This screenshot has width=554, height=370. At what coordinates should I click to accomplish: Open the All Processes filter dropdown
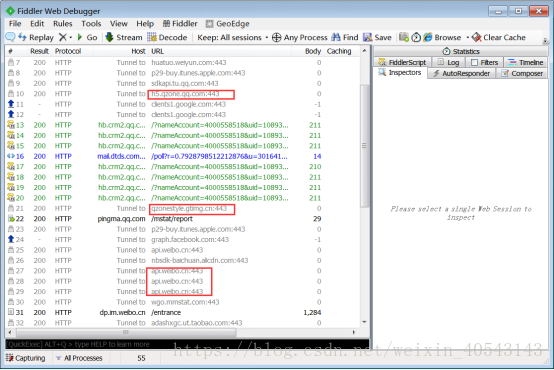[79, 358]
